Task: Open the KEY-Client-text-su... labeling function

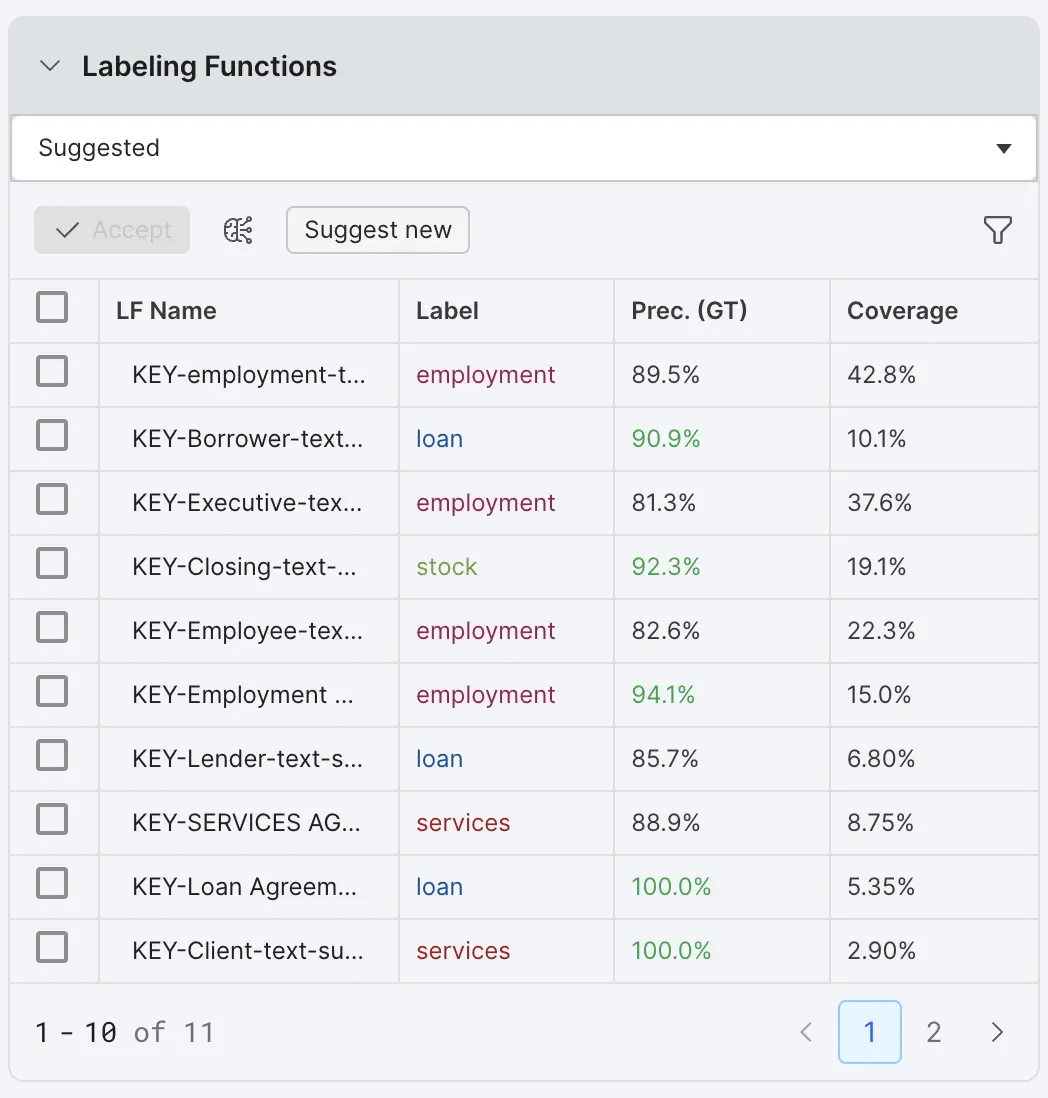Action: [x=248, y=951]
